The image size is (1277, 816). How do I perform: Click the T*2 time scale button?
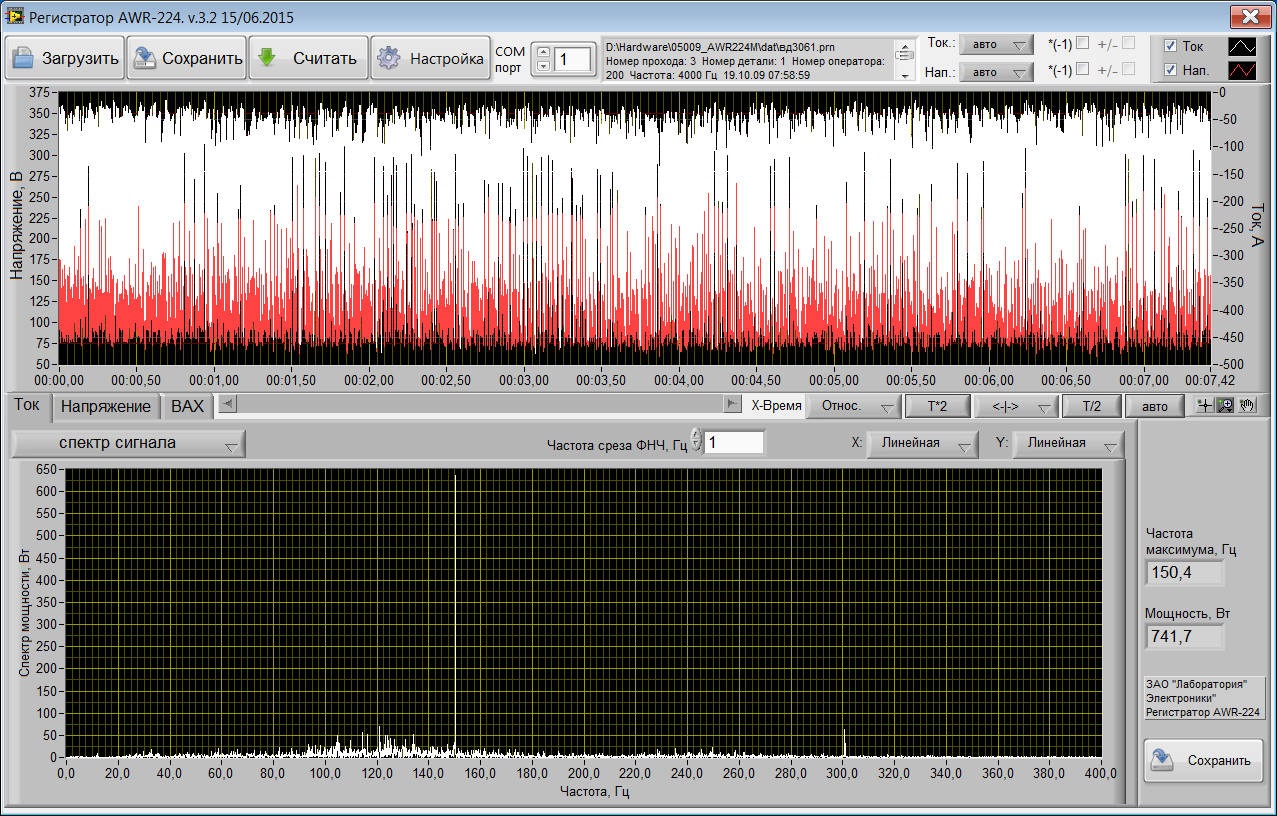[936, 406]
